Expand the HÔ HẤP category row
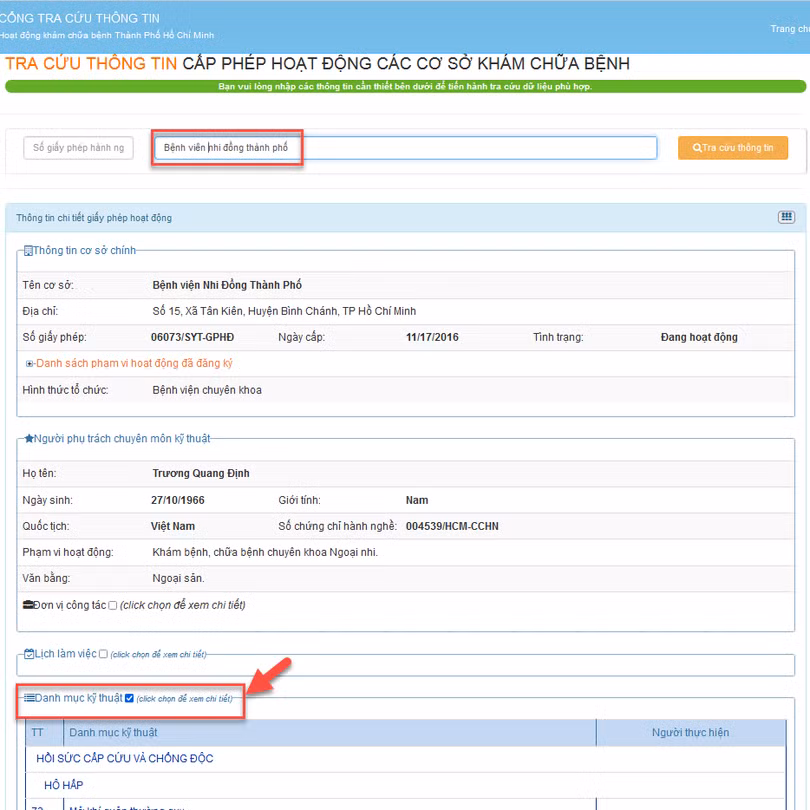This screenshot has height=810, width=810. [x=63, y=786]
